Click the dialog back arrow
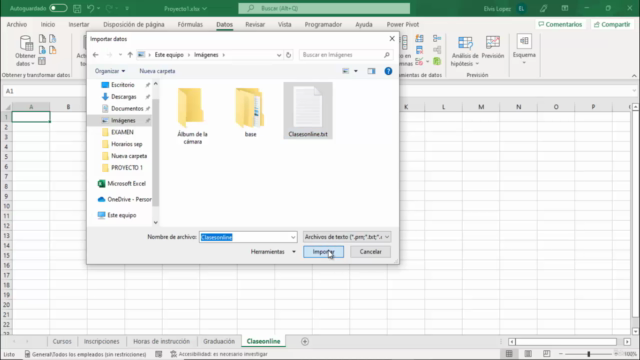Screen dimensions: 640x360 click(x=96, y=55)
